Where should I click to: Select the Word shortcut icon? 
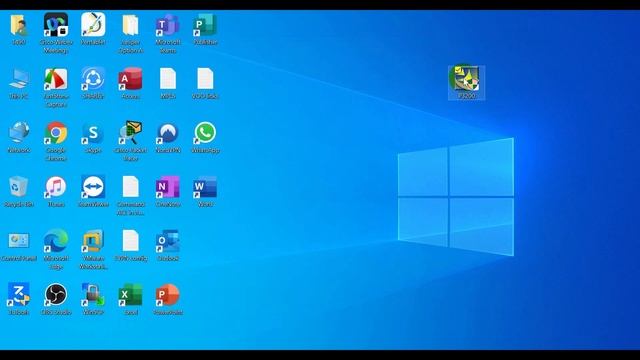[x=205, y=187]
